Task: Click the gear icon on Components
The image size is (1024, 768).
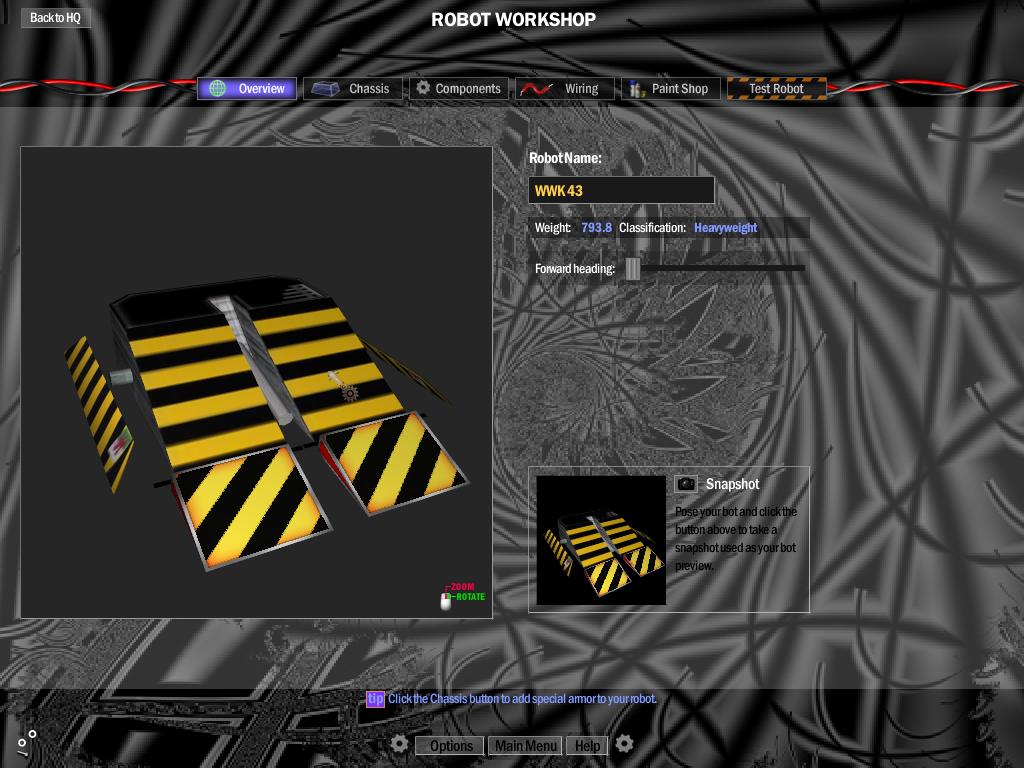Action: 423,87
